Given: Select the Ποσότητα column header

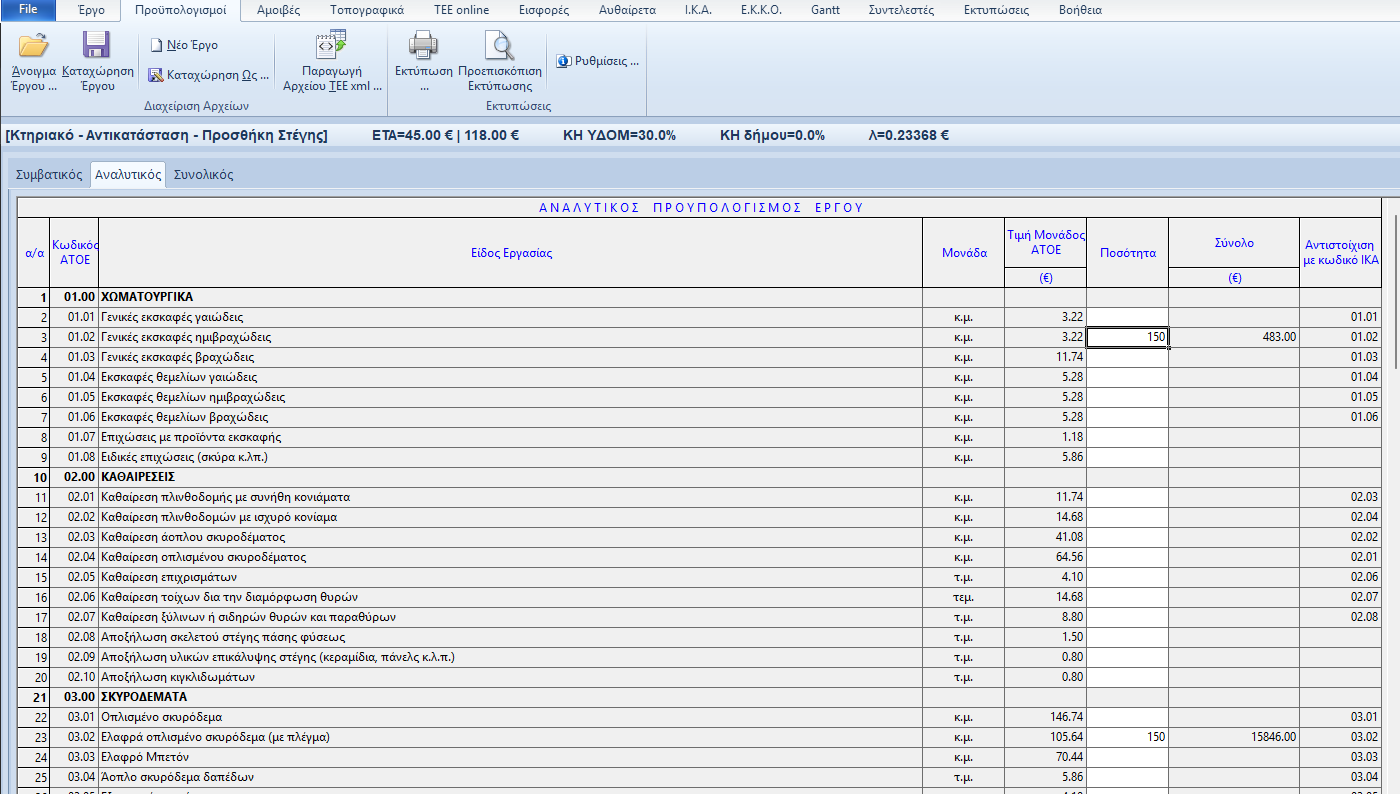Looking at the screenshot, I should click(1127, 253).
